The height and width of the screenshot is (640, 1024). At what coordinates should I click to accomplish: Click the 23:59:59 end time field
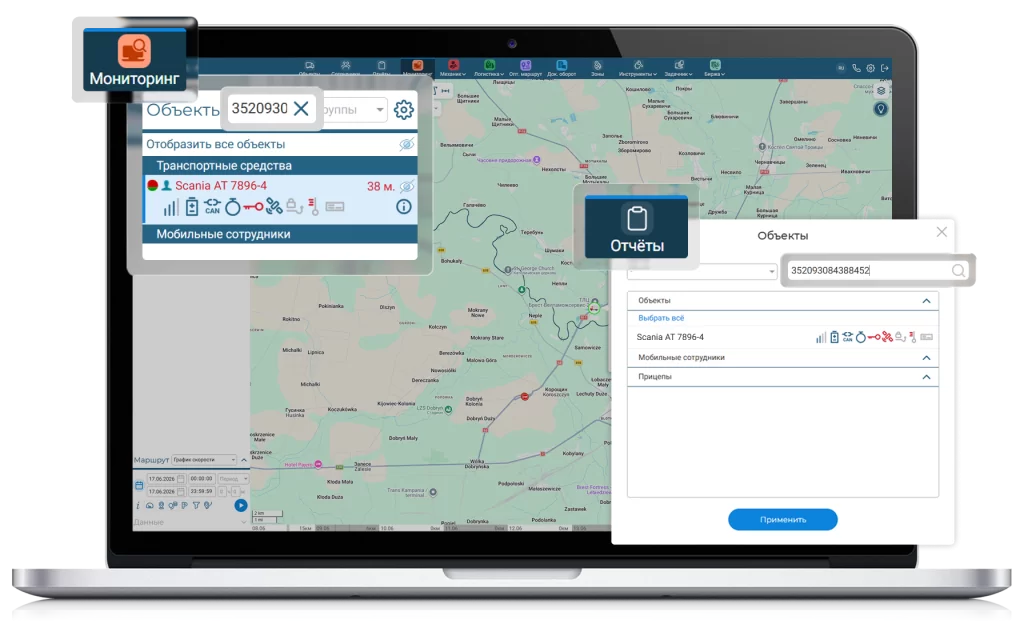(x=201, y=491)
